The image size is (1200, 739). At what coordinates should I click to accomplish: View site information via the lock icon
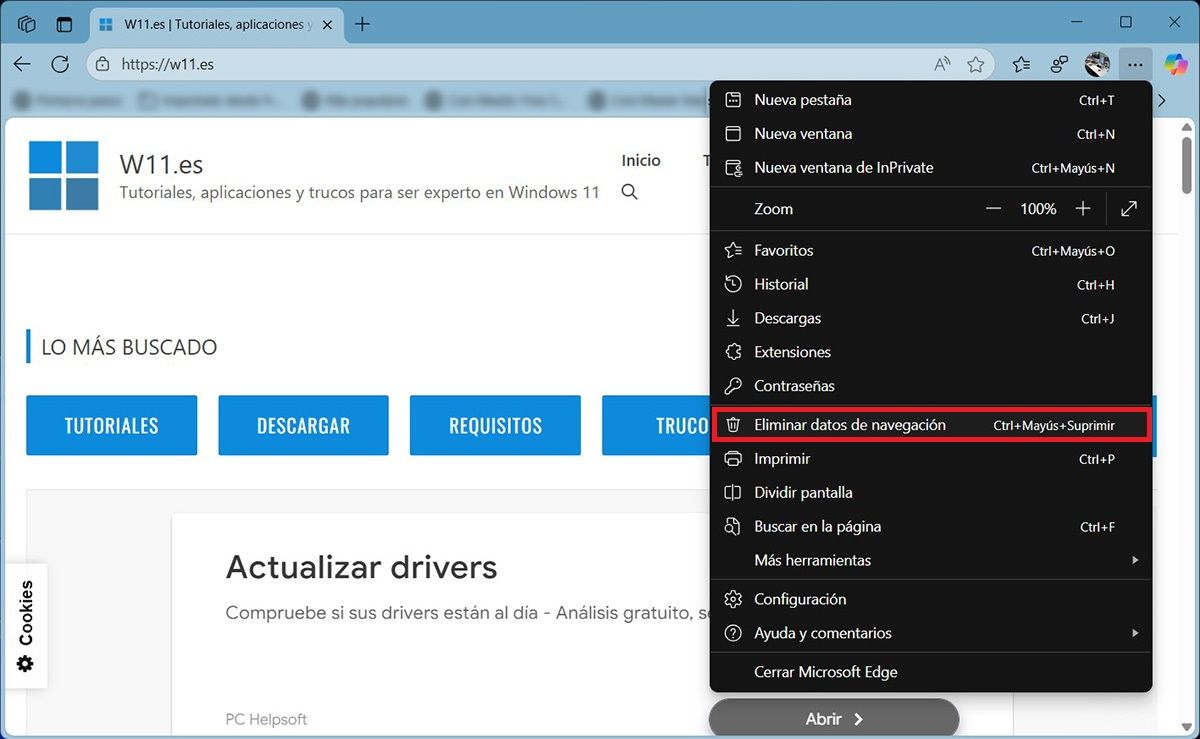pos(102,64)
